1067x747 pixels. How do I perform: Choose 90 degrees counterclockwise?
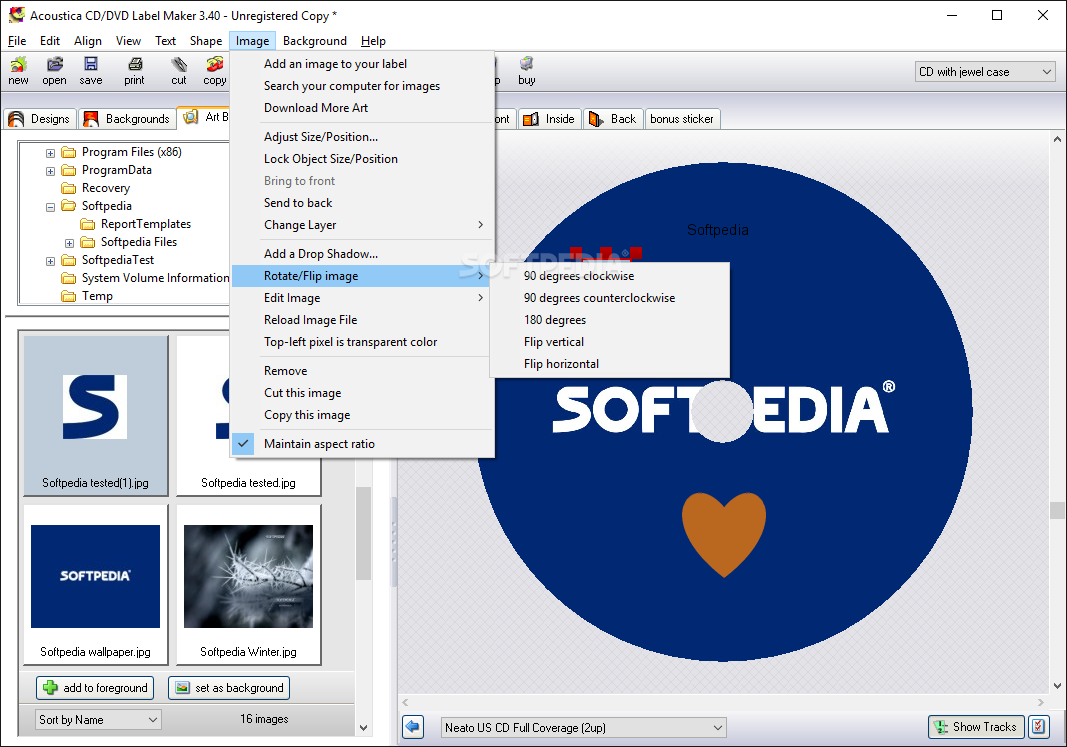coord(609,298)
